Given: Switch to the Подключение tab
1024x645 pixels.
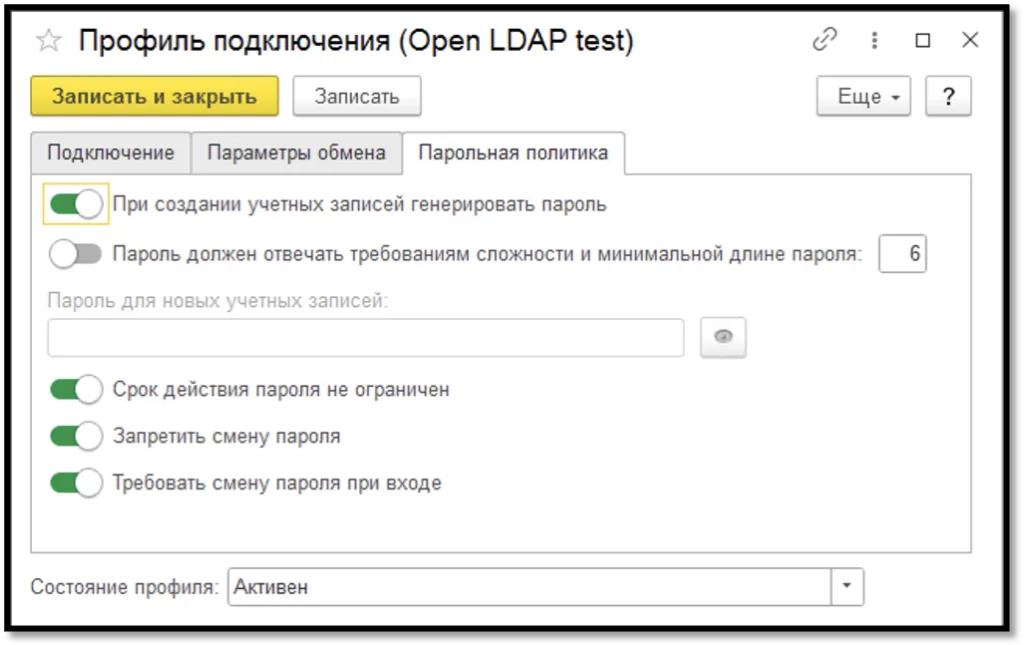Looking at the screenshot, I should pyautogui.click(x=108, y=153).
